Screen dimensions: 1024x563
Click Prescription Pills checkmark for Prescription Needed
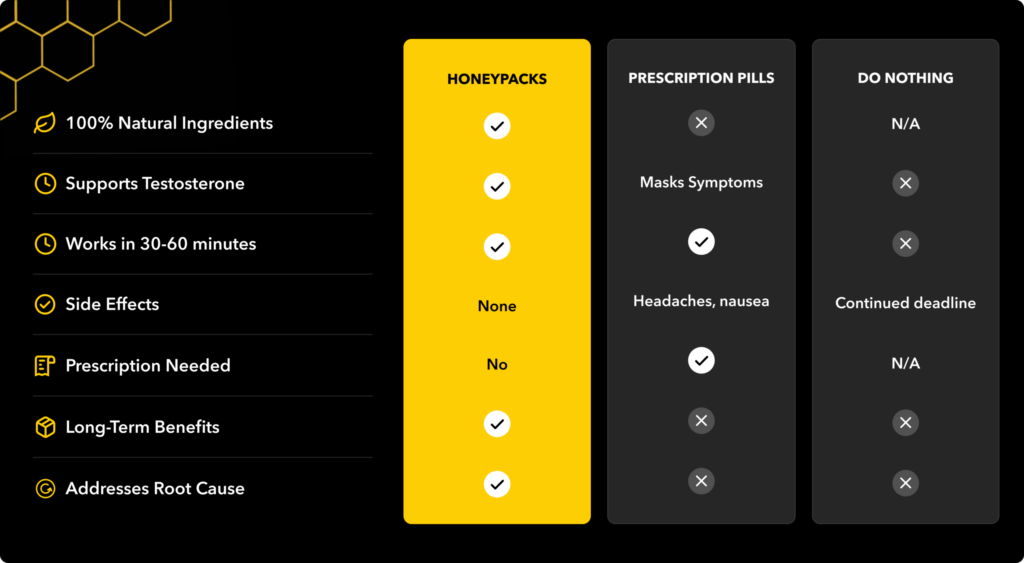tap(701, 360)
